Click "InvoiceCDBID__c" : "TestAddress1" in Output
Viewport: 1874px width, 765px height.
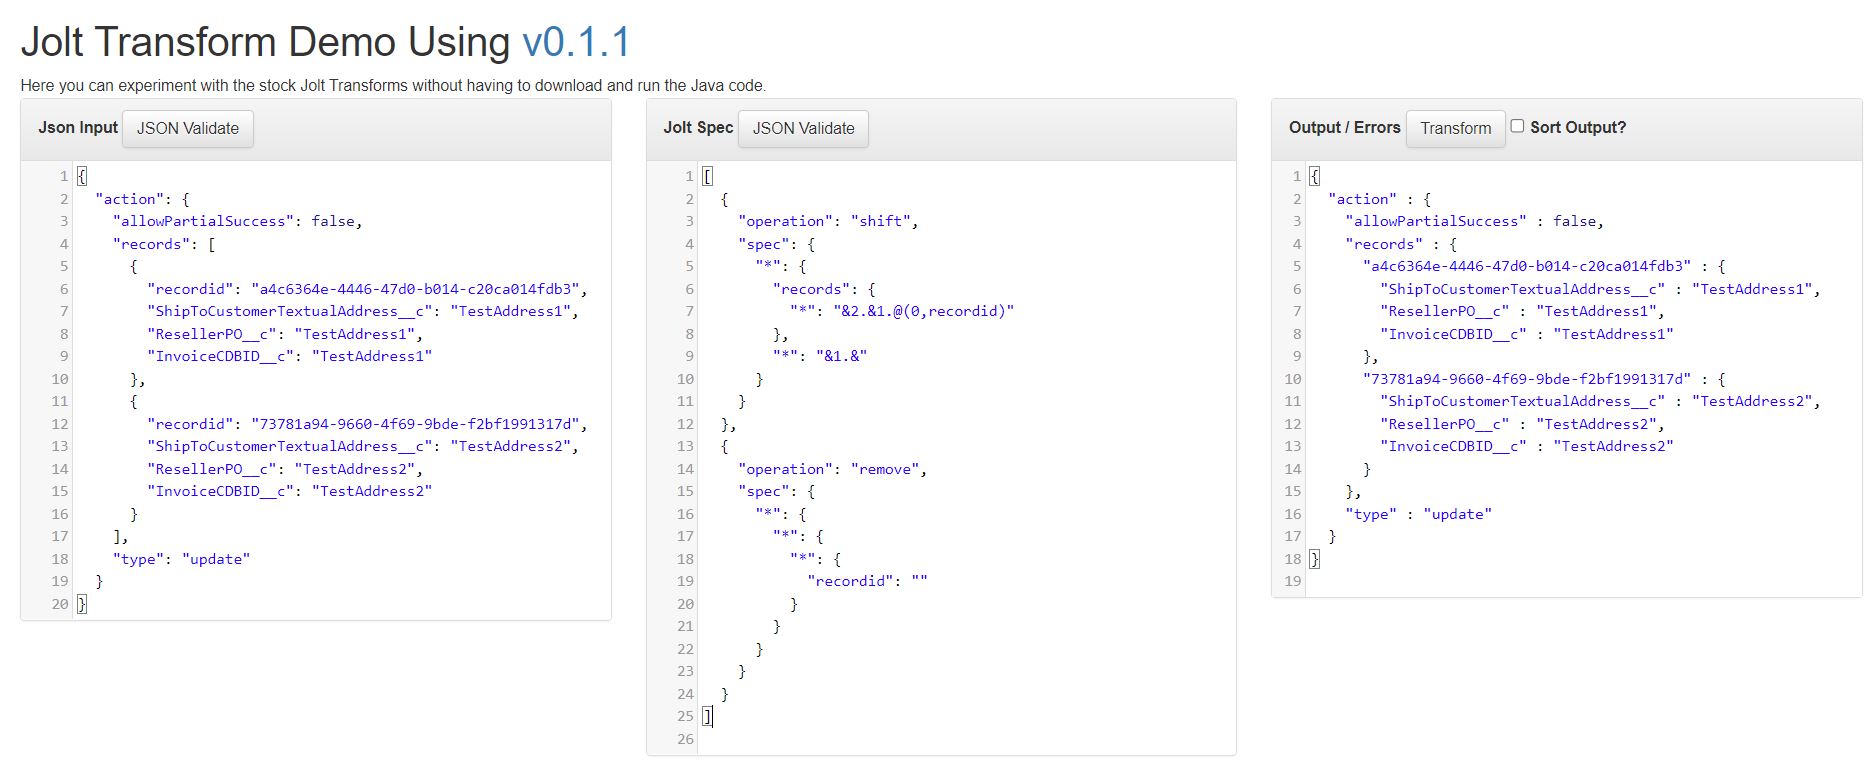pyautogui.click(x=1527, y=334)
